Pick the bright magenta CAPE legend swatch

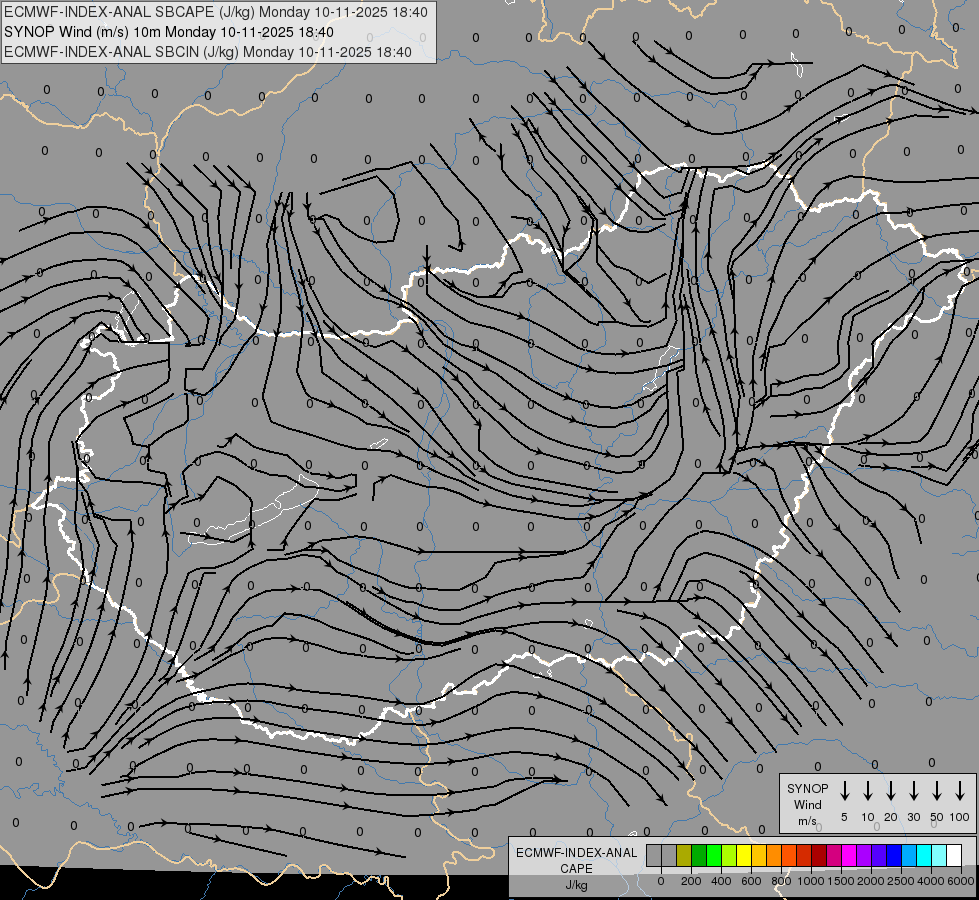pos(850,855)
